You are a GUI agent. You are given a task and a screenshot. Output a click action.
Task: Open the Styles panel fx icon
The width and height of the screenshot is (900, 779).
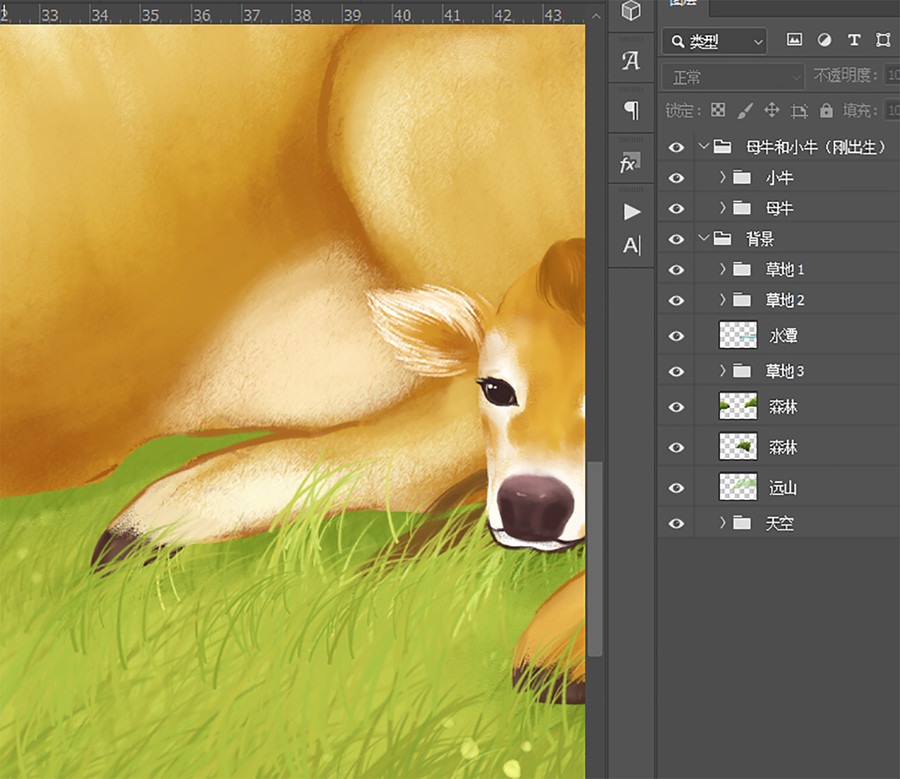(630, 163)
